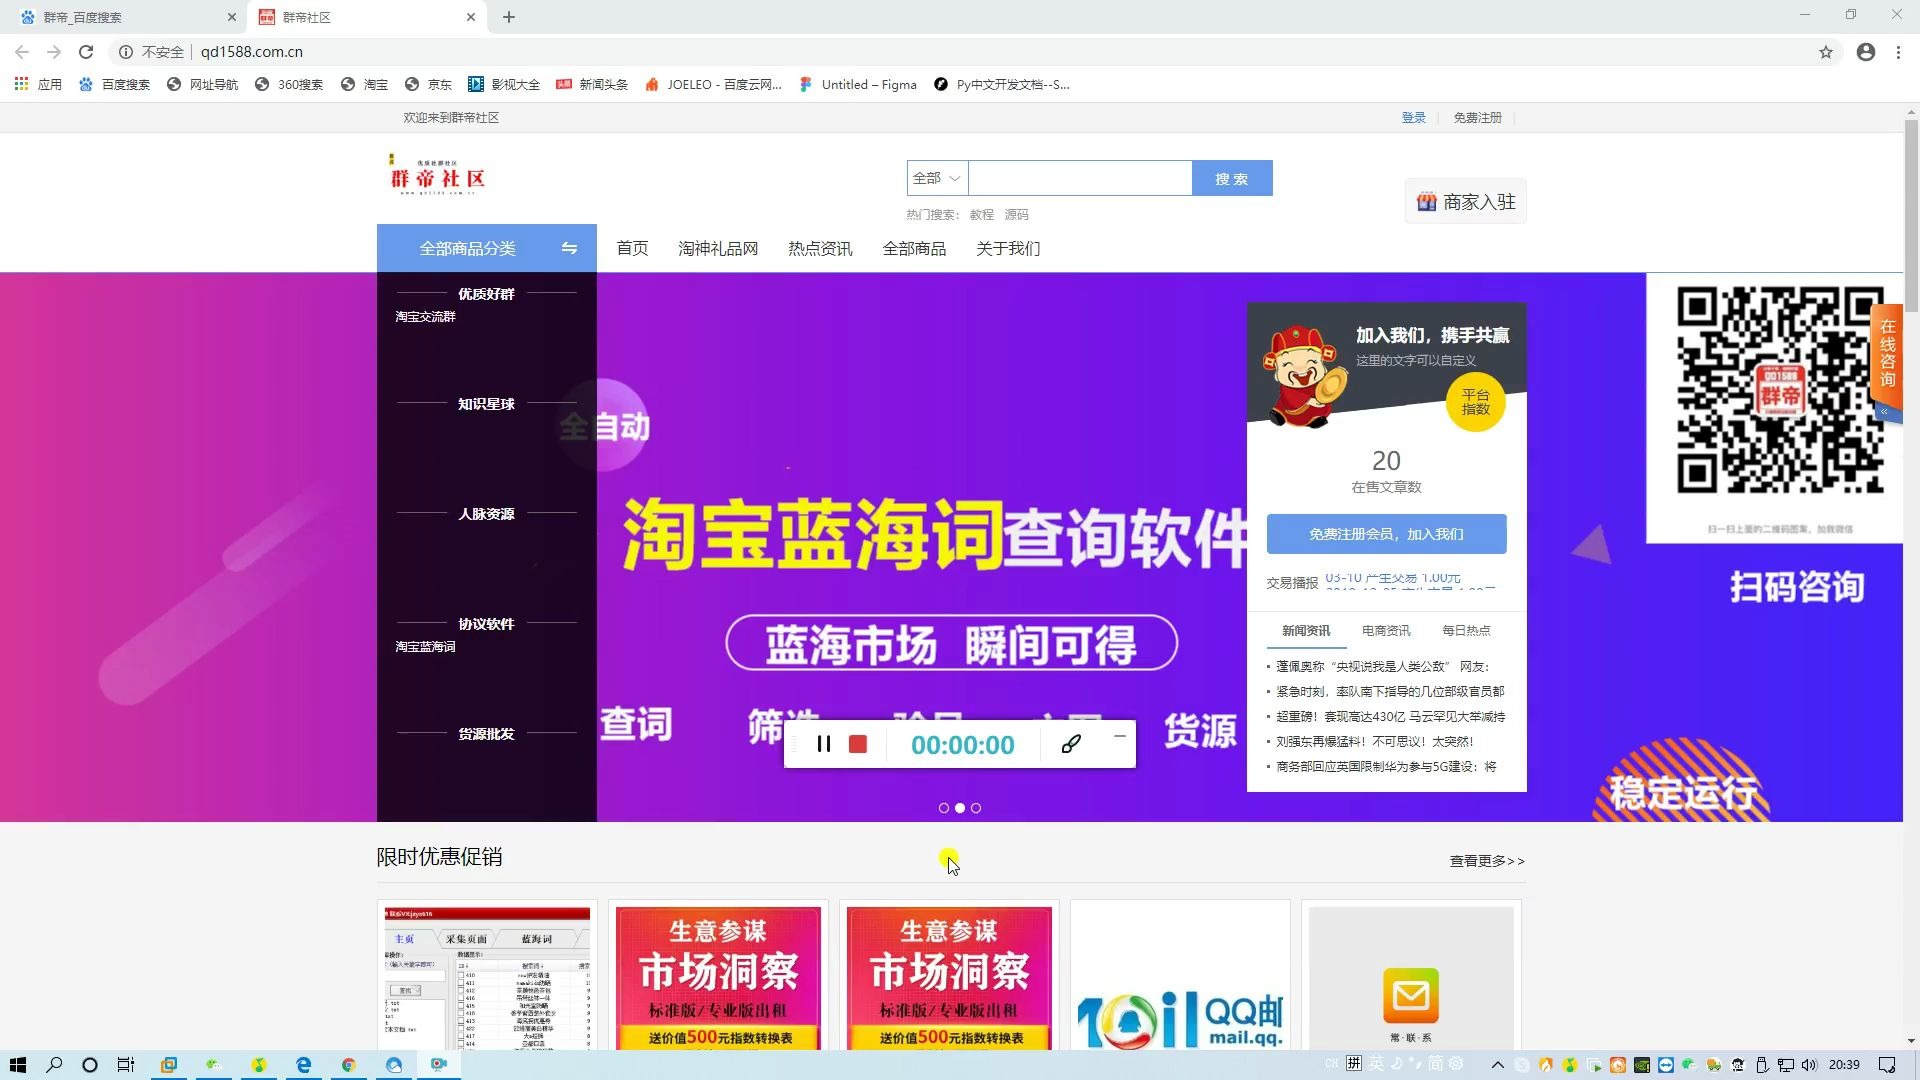Screen dimensions: 1920x1080
Task: Switch to the 电商资讯 tab
Action: pos(1386,631)
